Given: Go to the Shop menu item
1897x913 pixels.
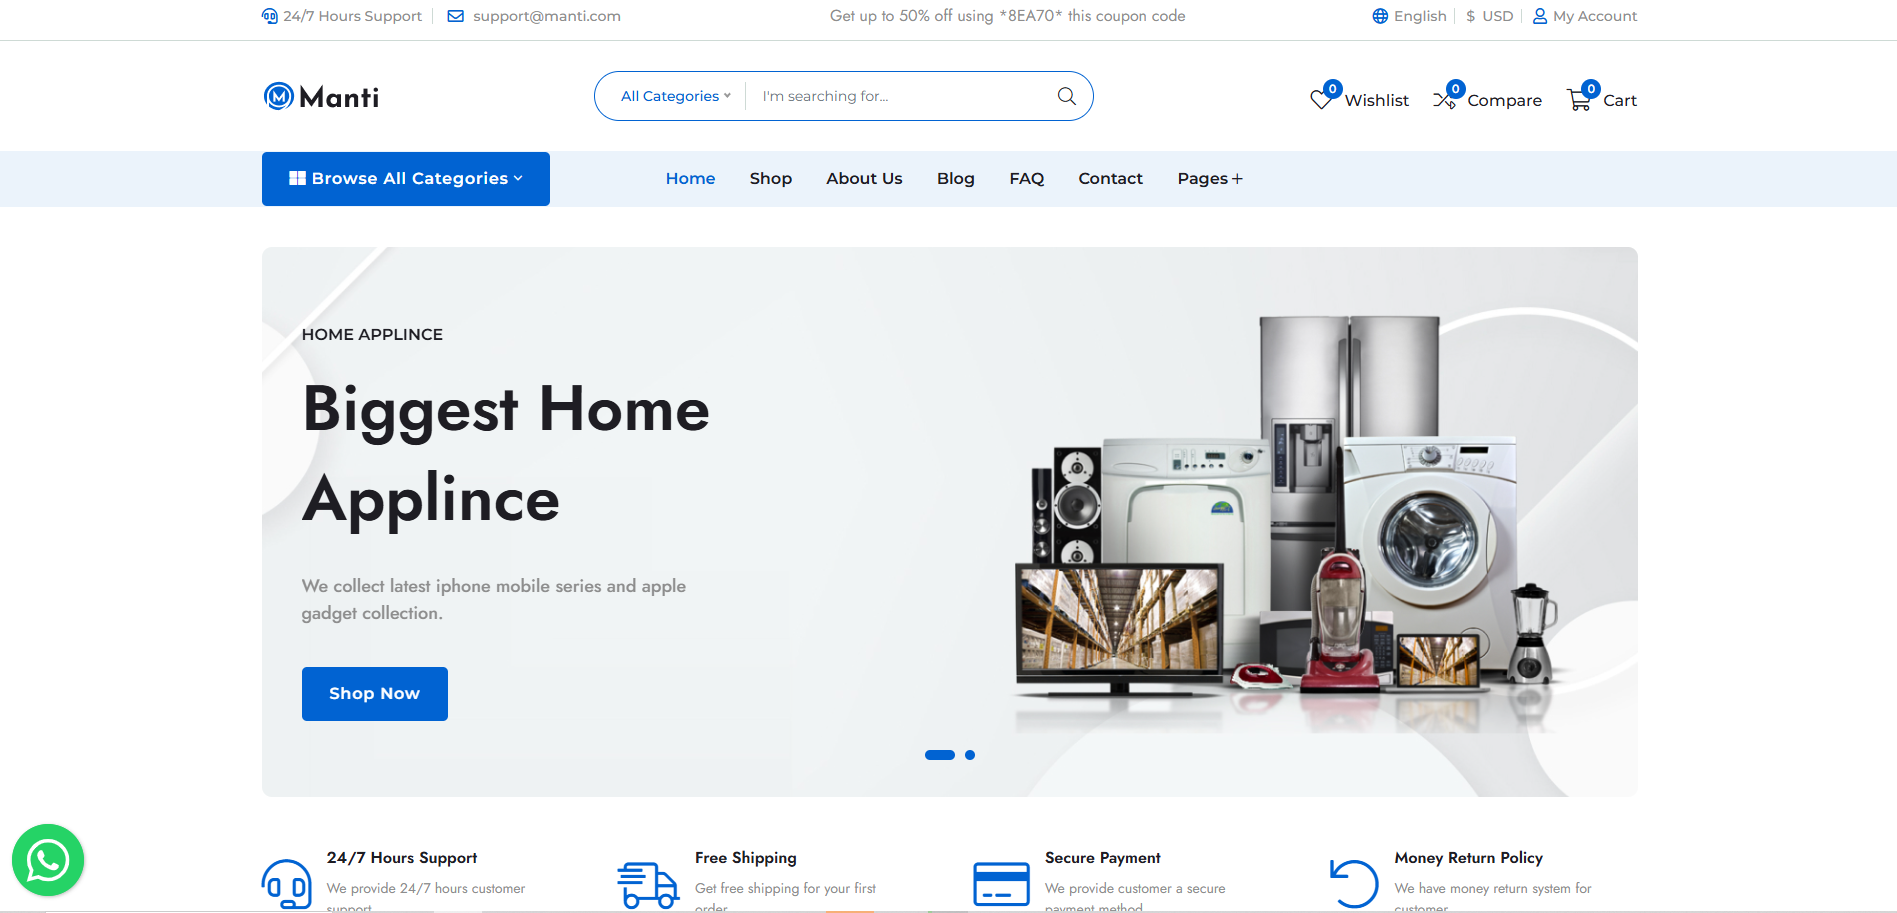Looking at the screenshot, I should (770, 179).
